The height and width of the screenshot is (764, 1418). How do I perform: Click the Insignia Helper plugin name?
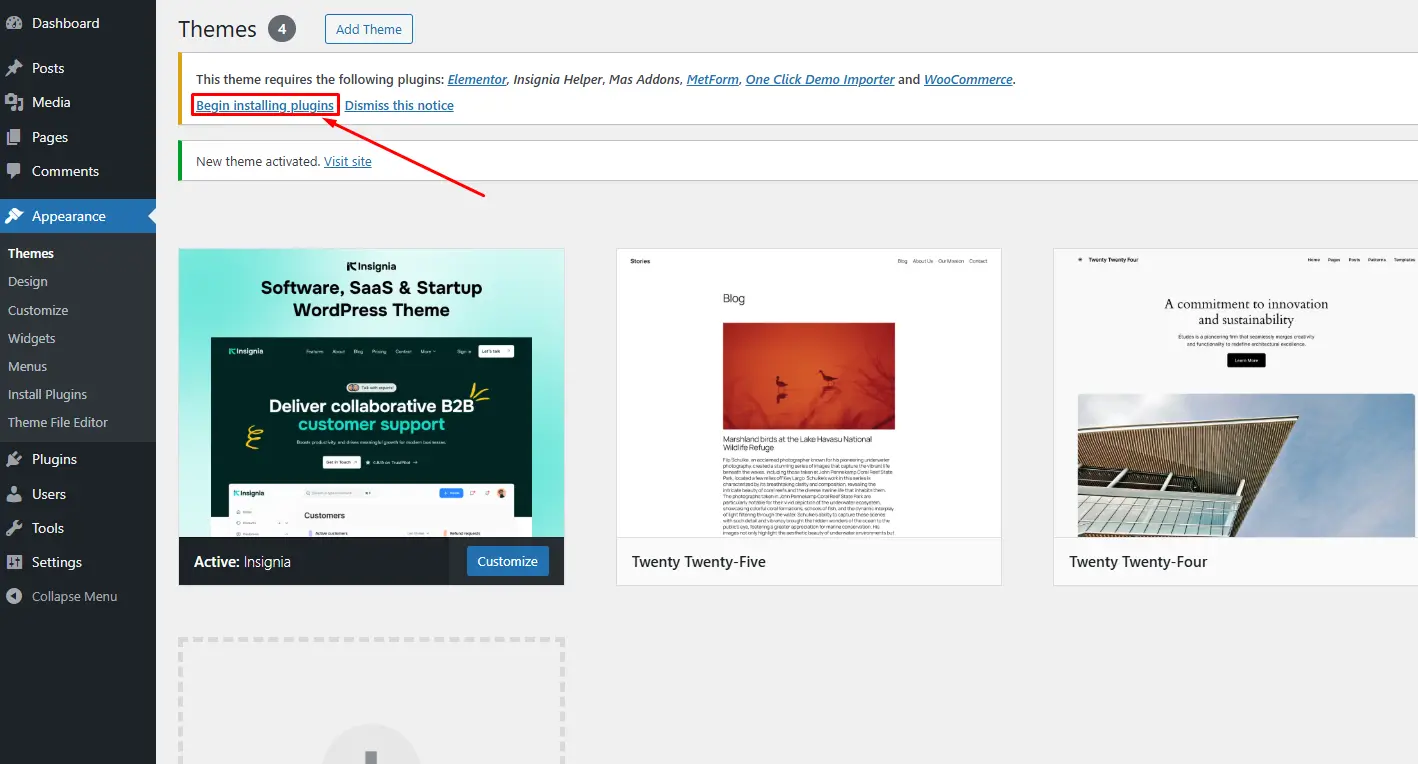(x=557, y=79)
